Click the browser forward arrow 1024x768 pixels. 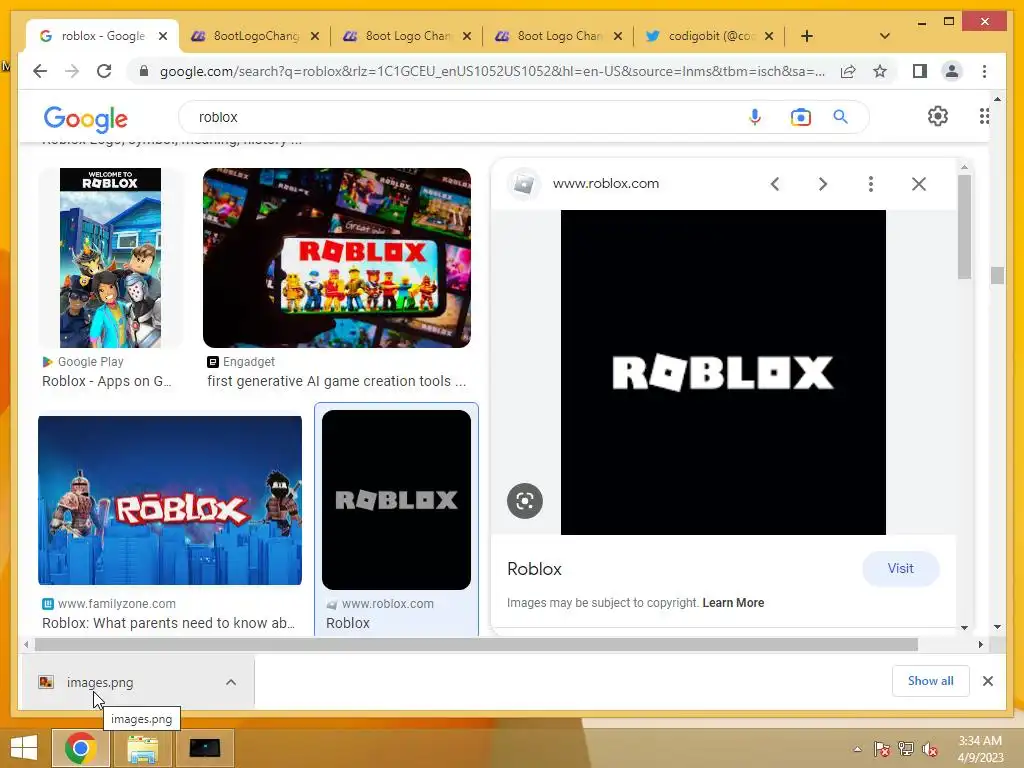tap(72, 71)
